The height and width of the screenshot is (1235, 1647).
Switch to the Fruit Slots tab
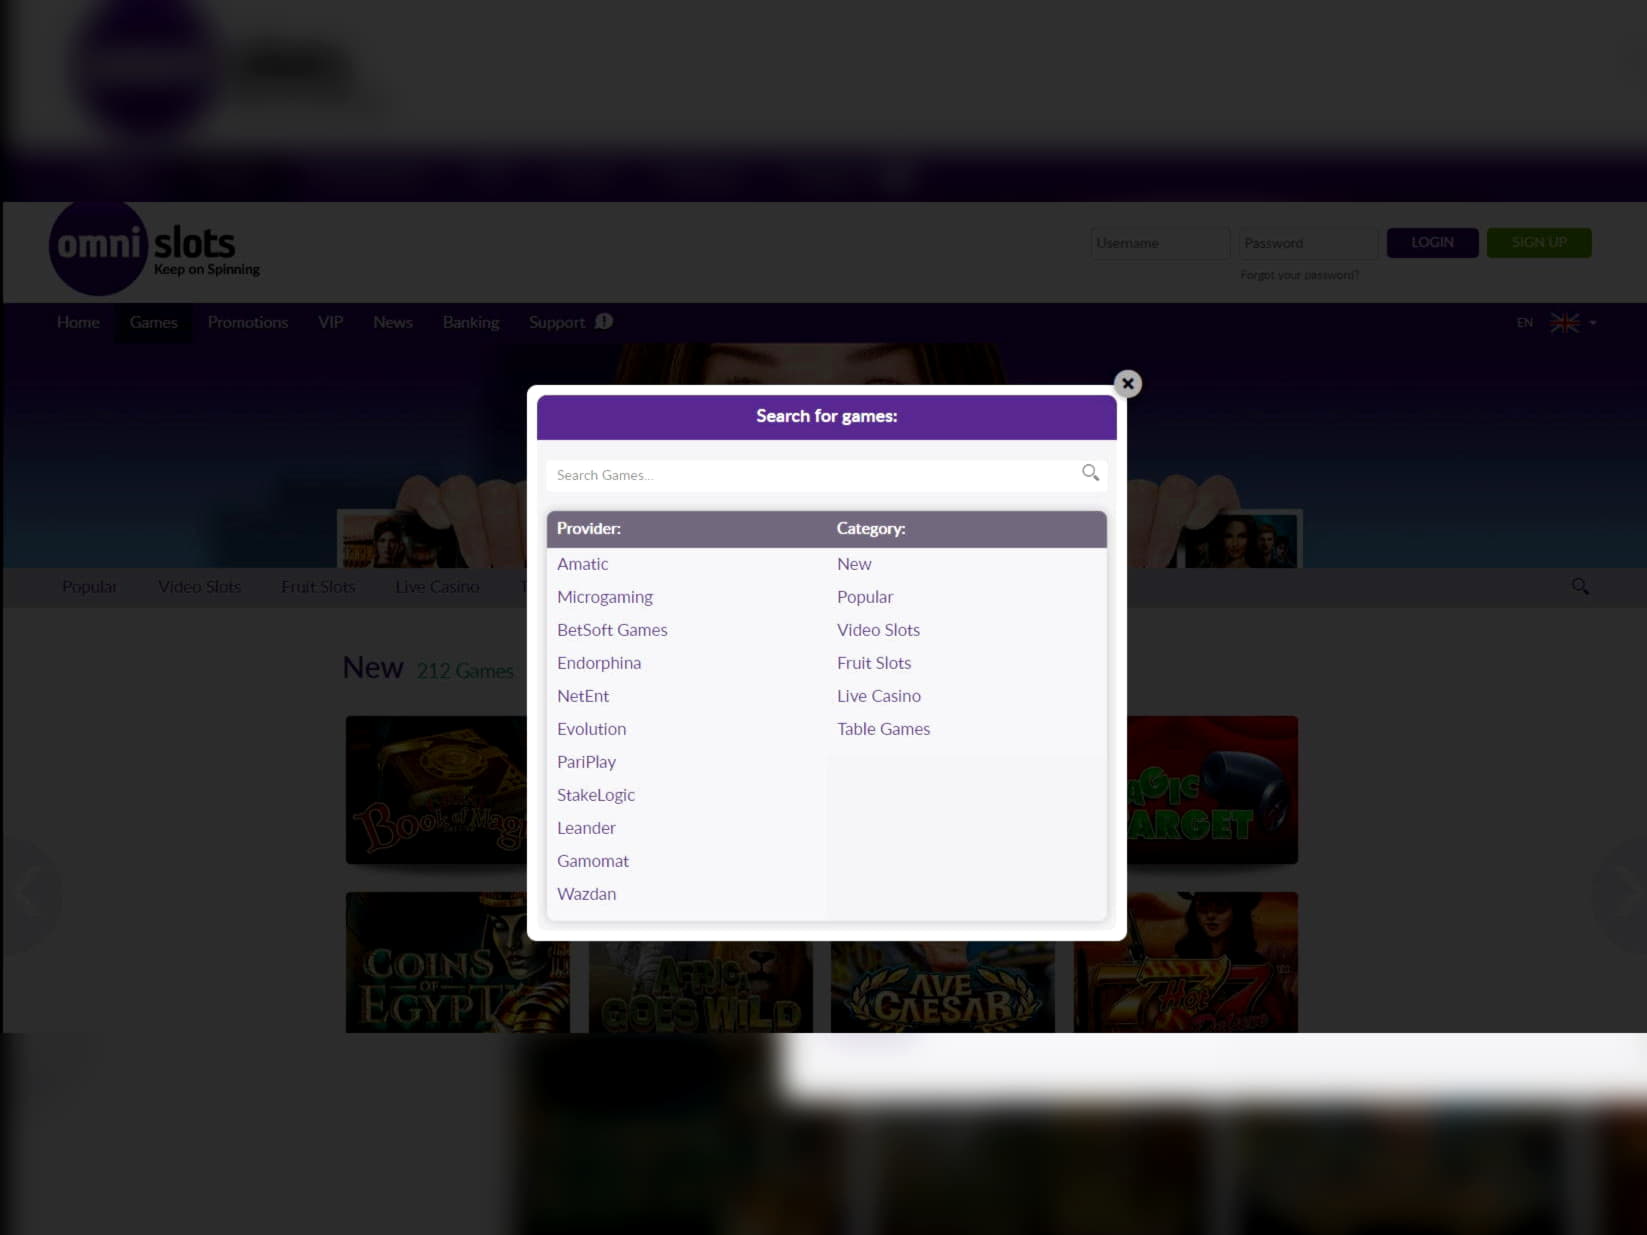pyautogui.click(x=318, y=587)
